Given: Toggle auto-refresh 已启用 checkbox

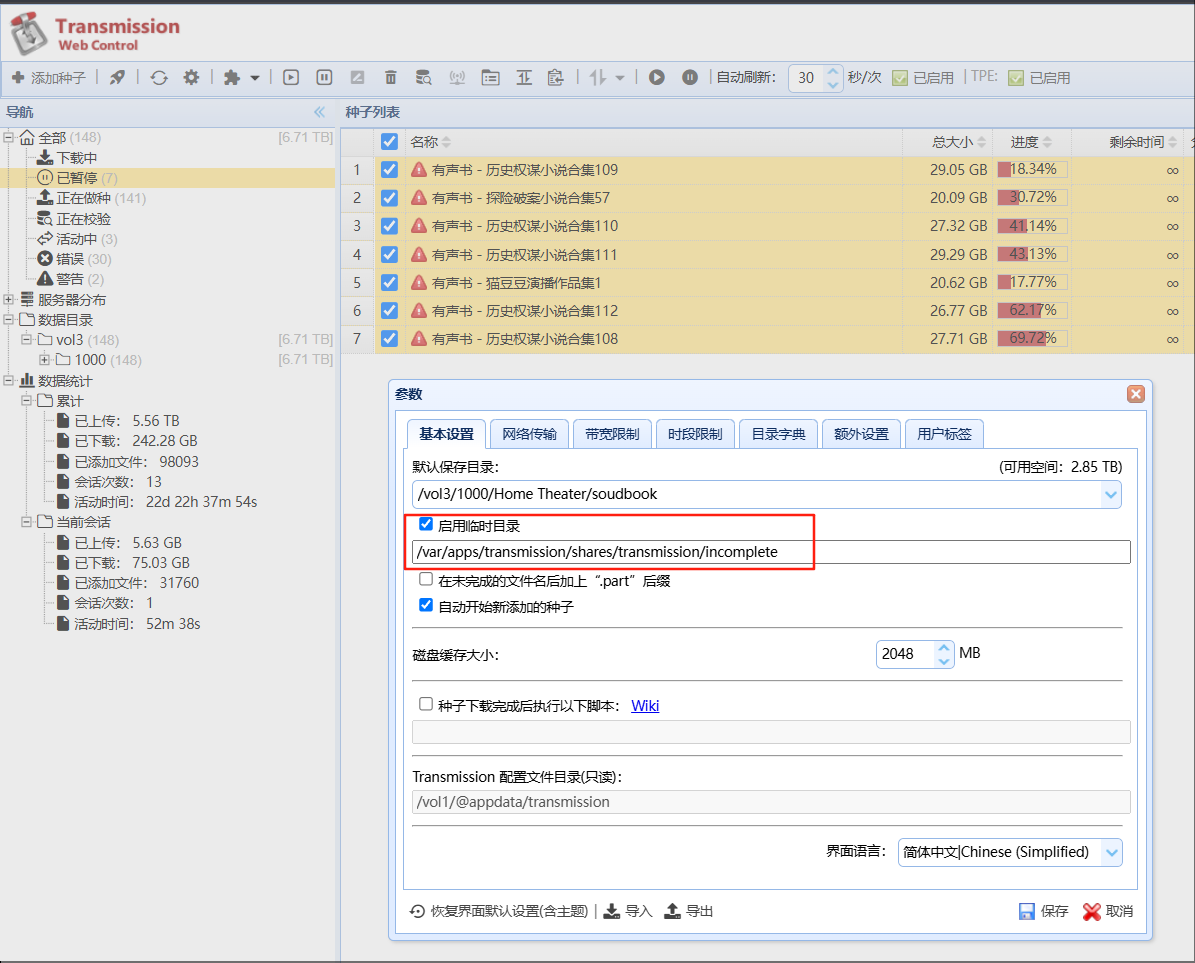Looking at the screenshot, I should 900,78.
